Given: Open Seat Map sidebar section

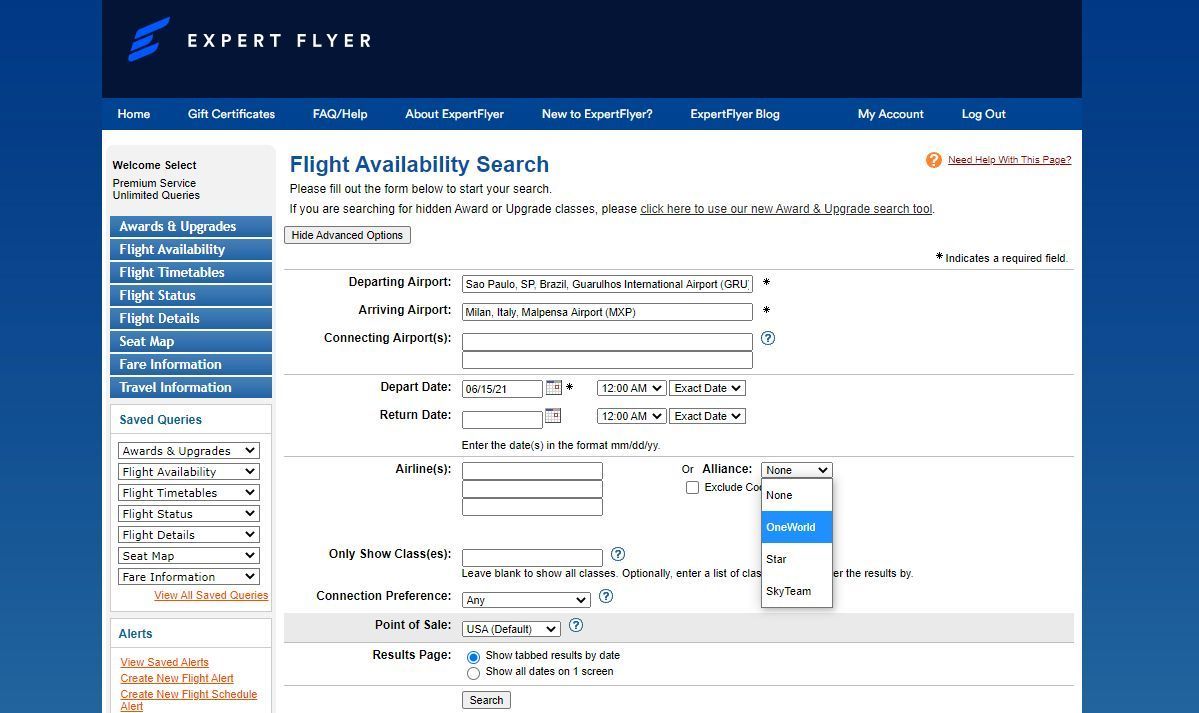Looking at the screenshot, I should pos(191,341).
